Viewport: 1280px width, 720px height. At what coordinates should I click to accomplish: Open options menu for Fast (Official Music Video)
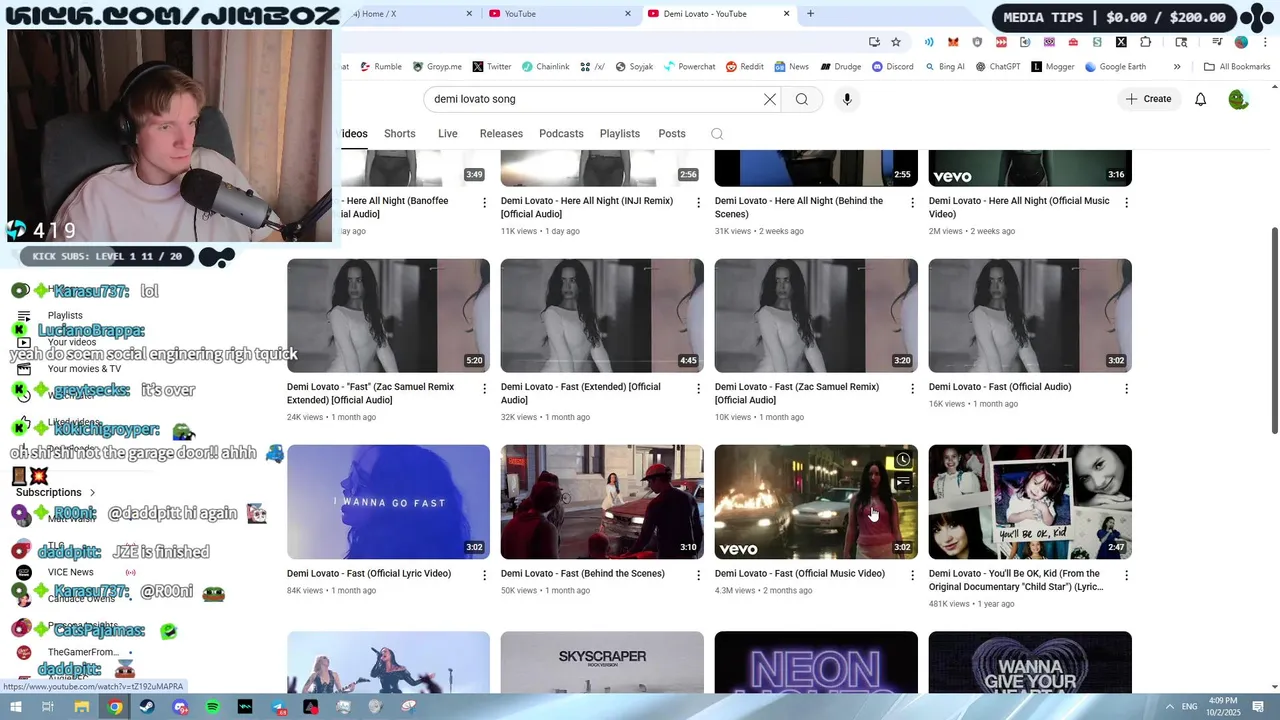pyautogui.click(x=912, y=576)
